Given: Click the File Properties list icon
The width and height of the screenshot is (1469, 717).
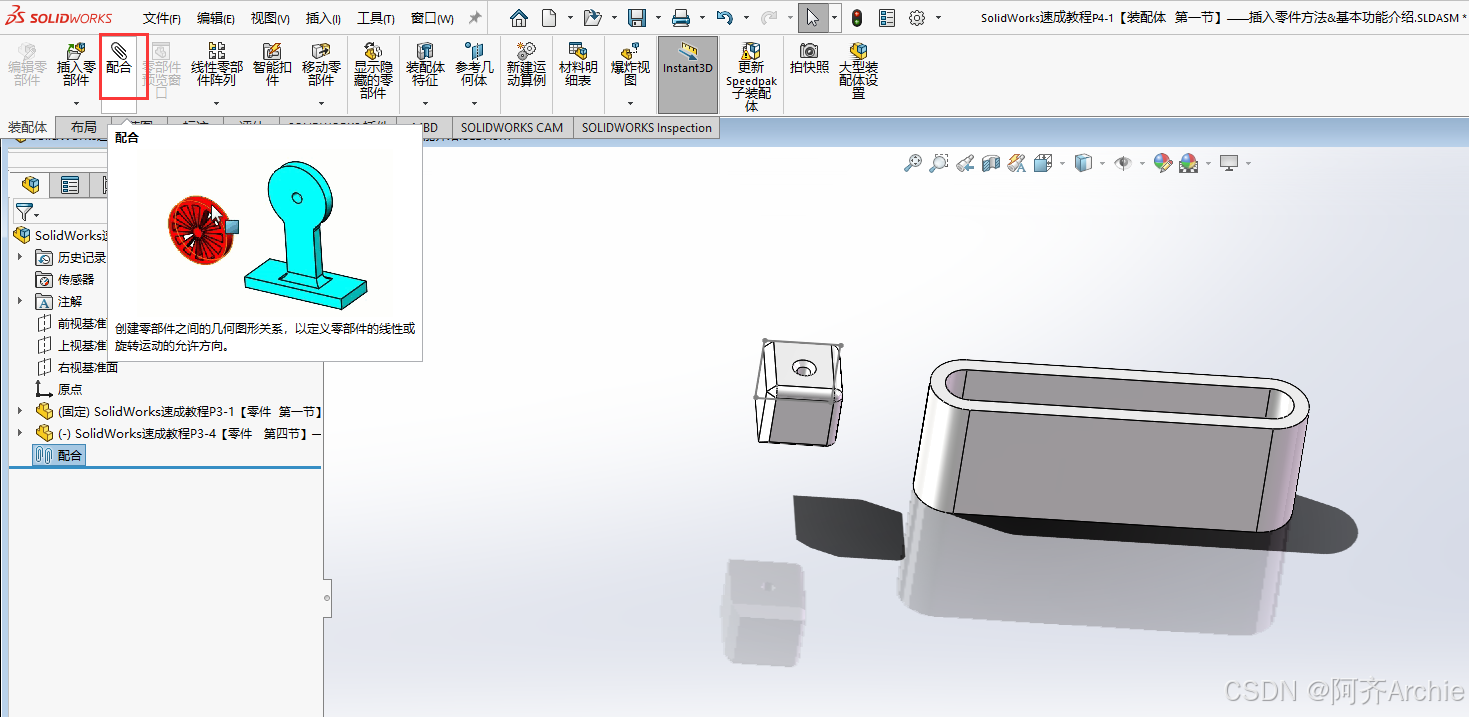Looking at the screenshot, I should pyautogui.click(x=887, y=18).
